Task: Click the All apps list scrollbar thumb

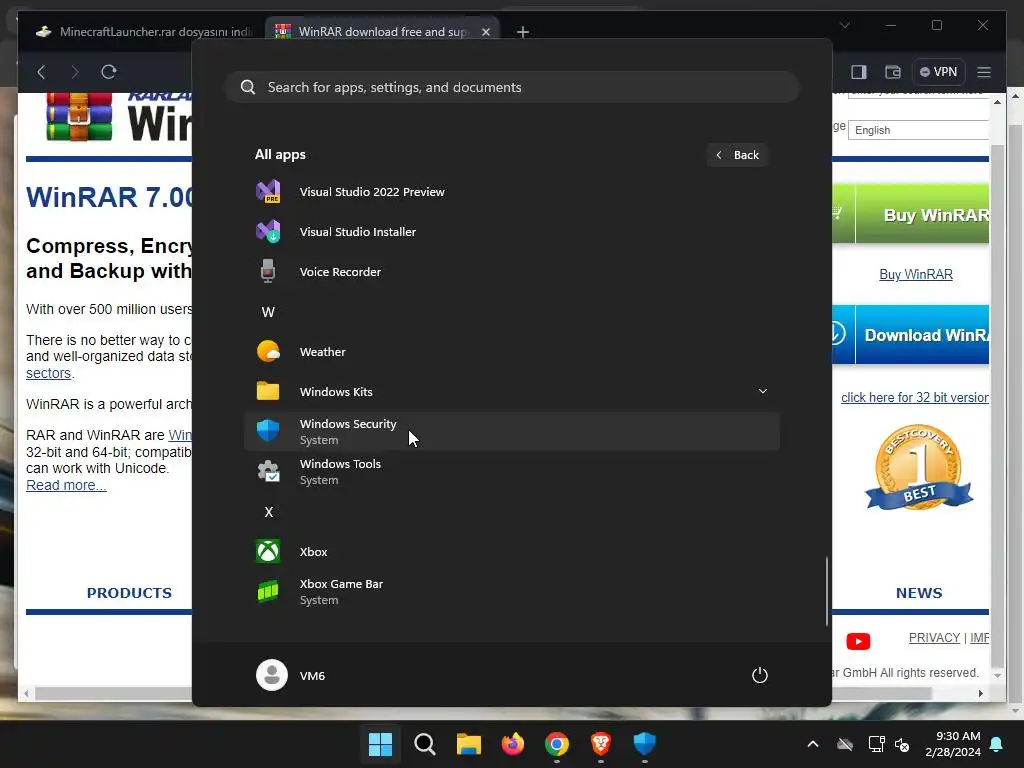Action: (x=827, y=592)
